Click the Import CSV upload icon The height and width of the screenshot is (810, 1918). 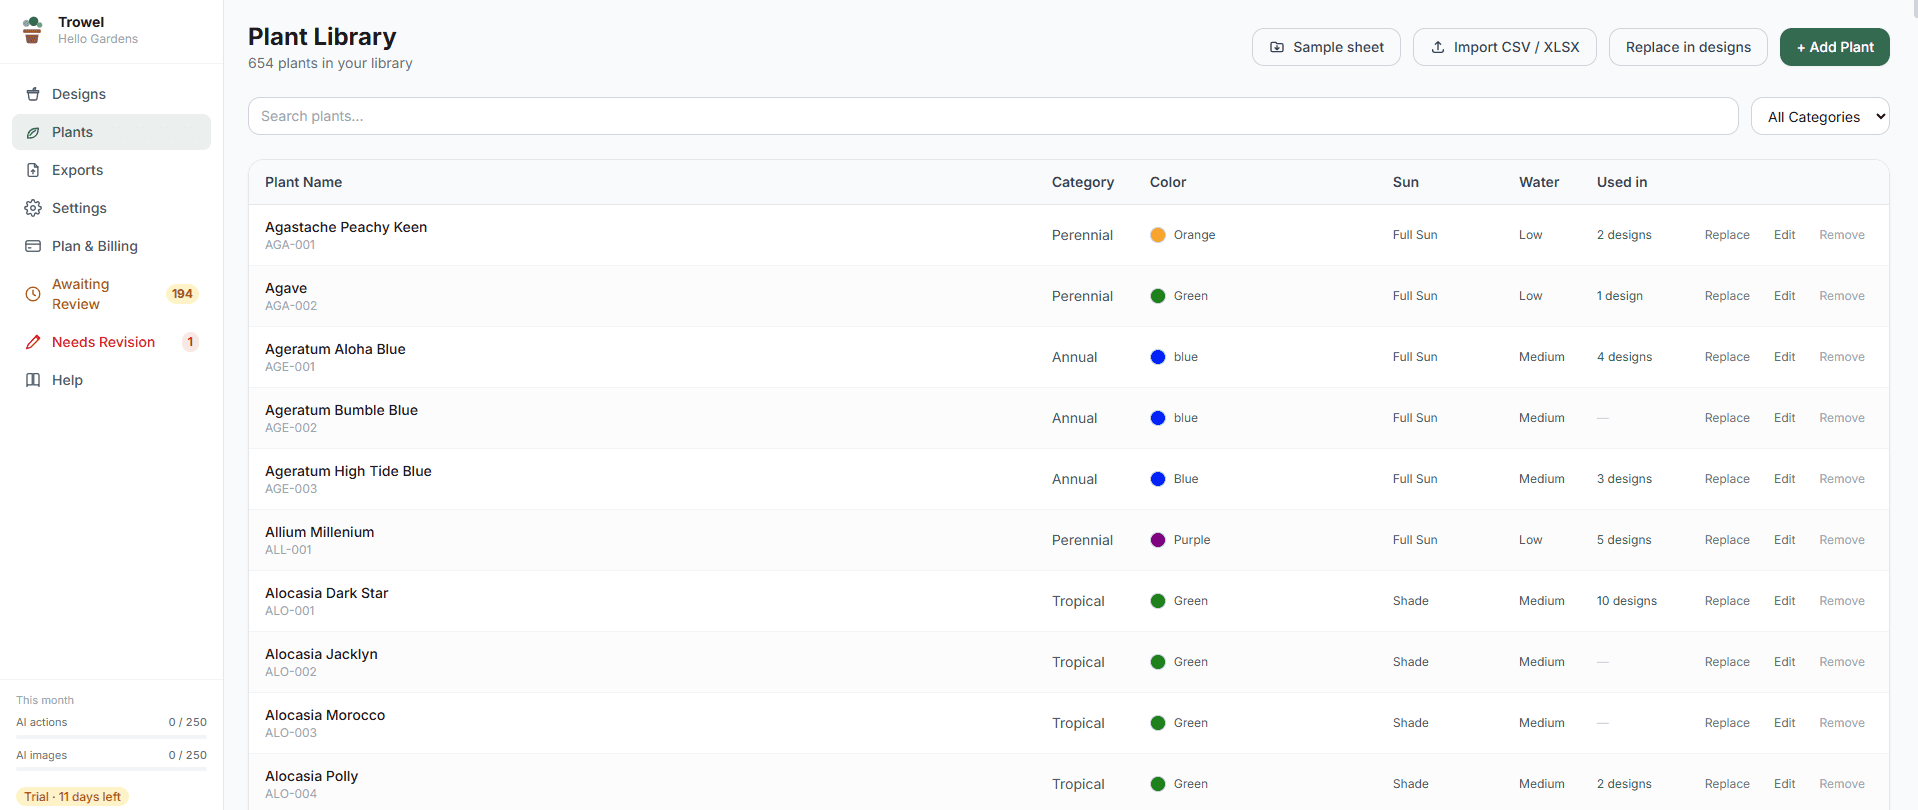[x=1438, y=47]
